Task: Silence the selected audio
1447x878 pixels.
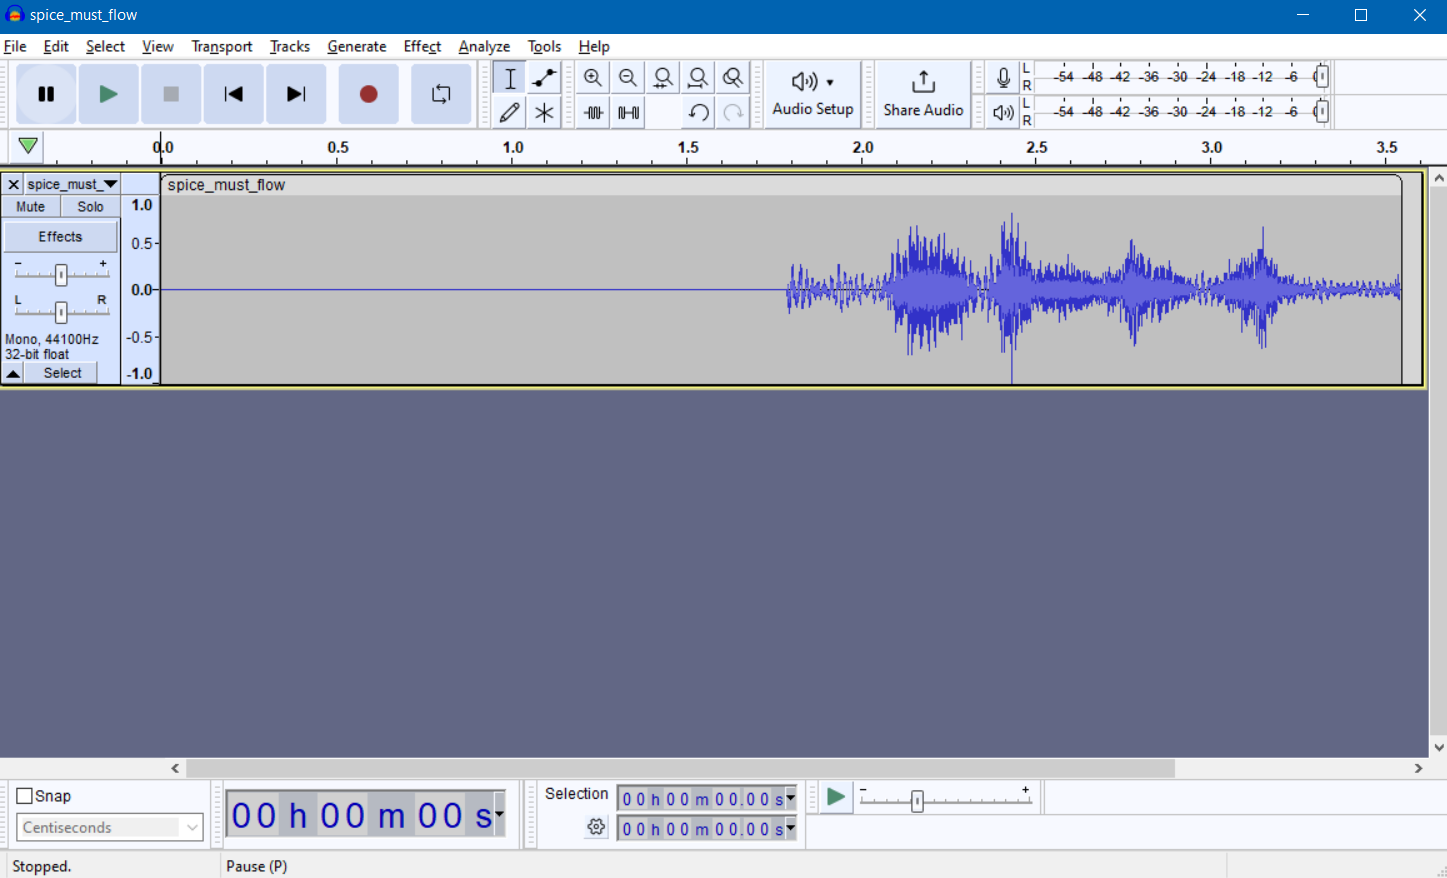Action: [x=627, y=112]
